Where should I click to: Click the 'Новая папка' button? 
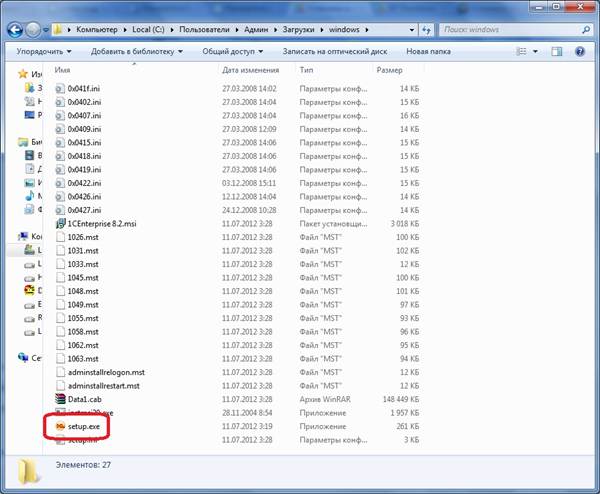click(428, 51)
